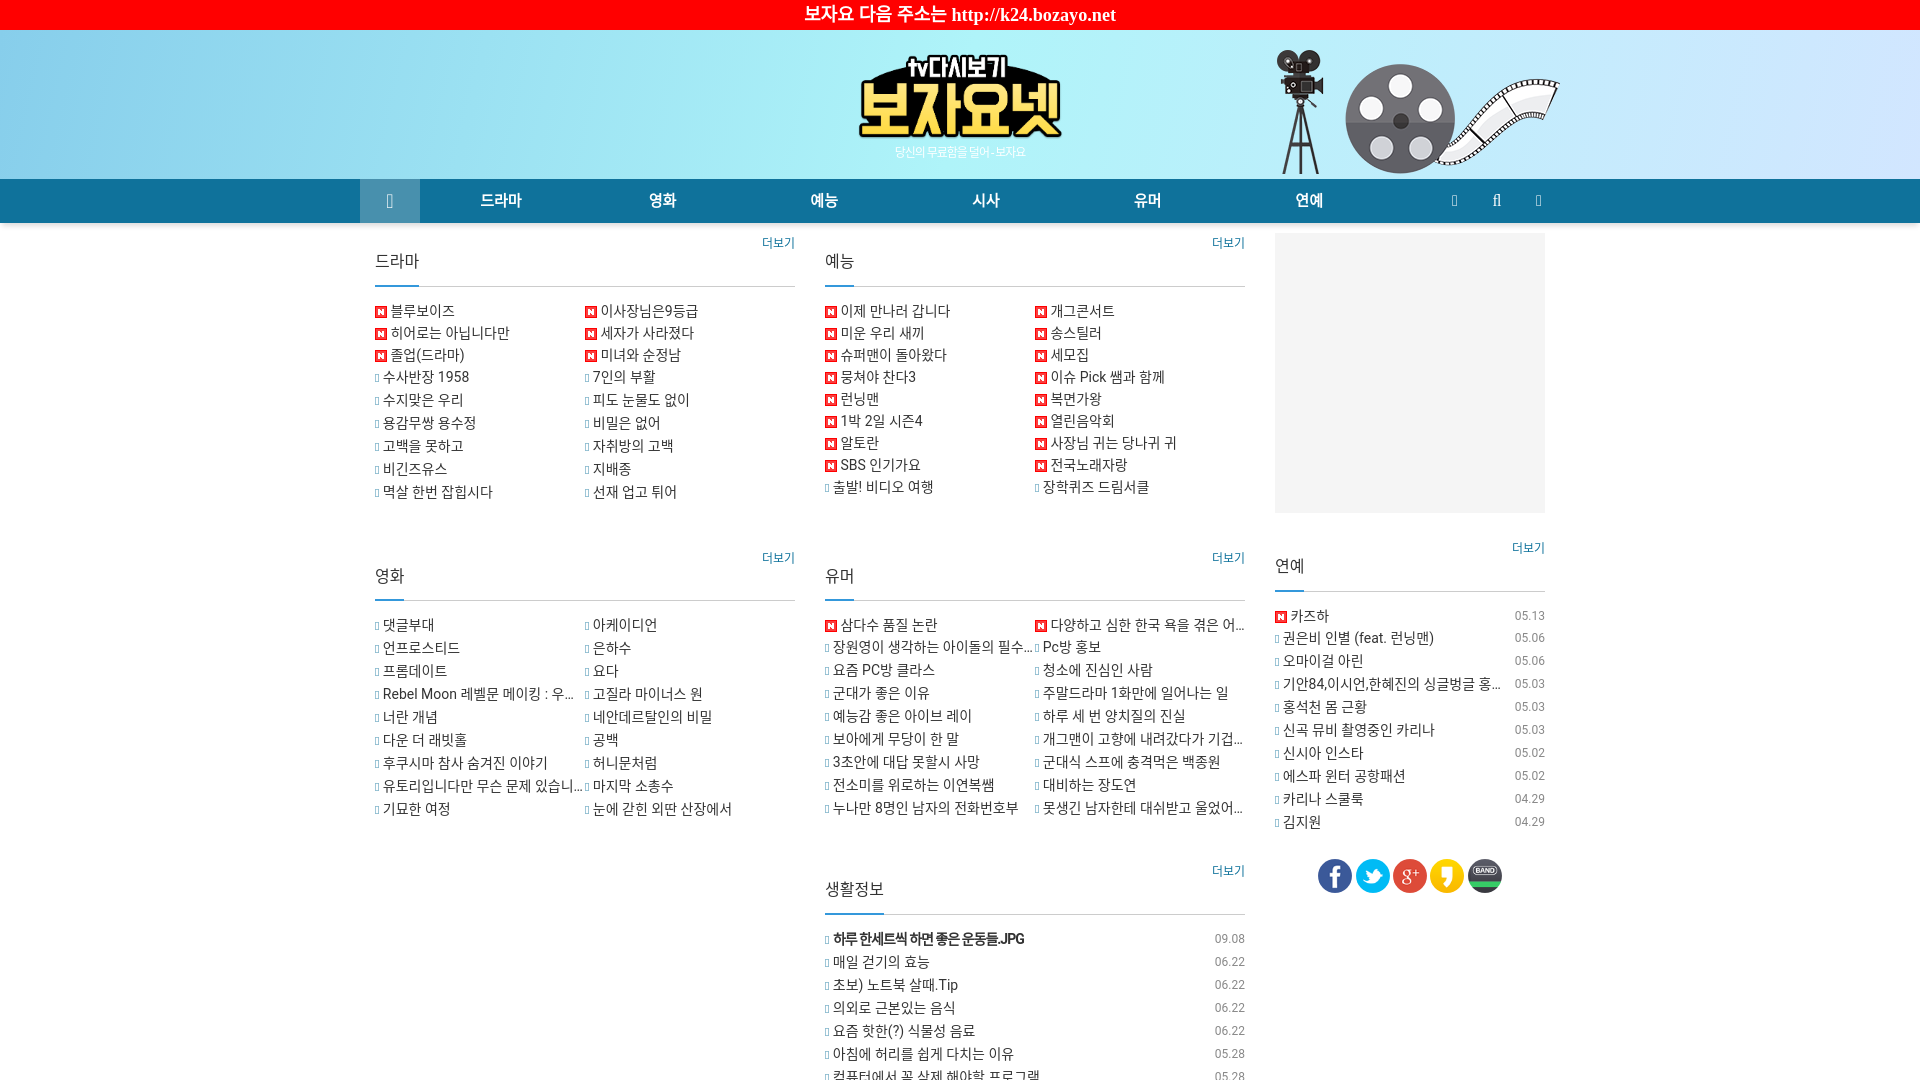Click 더보기 for the 예능 section
The image size is (1920, 1080).
tap(1228, 243)
